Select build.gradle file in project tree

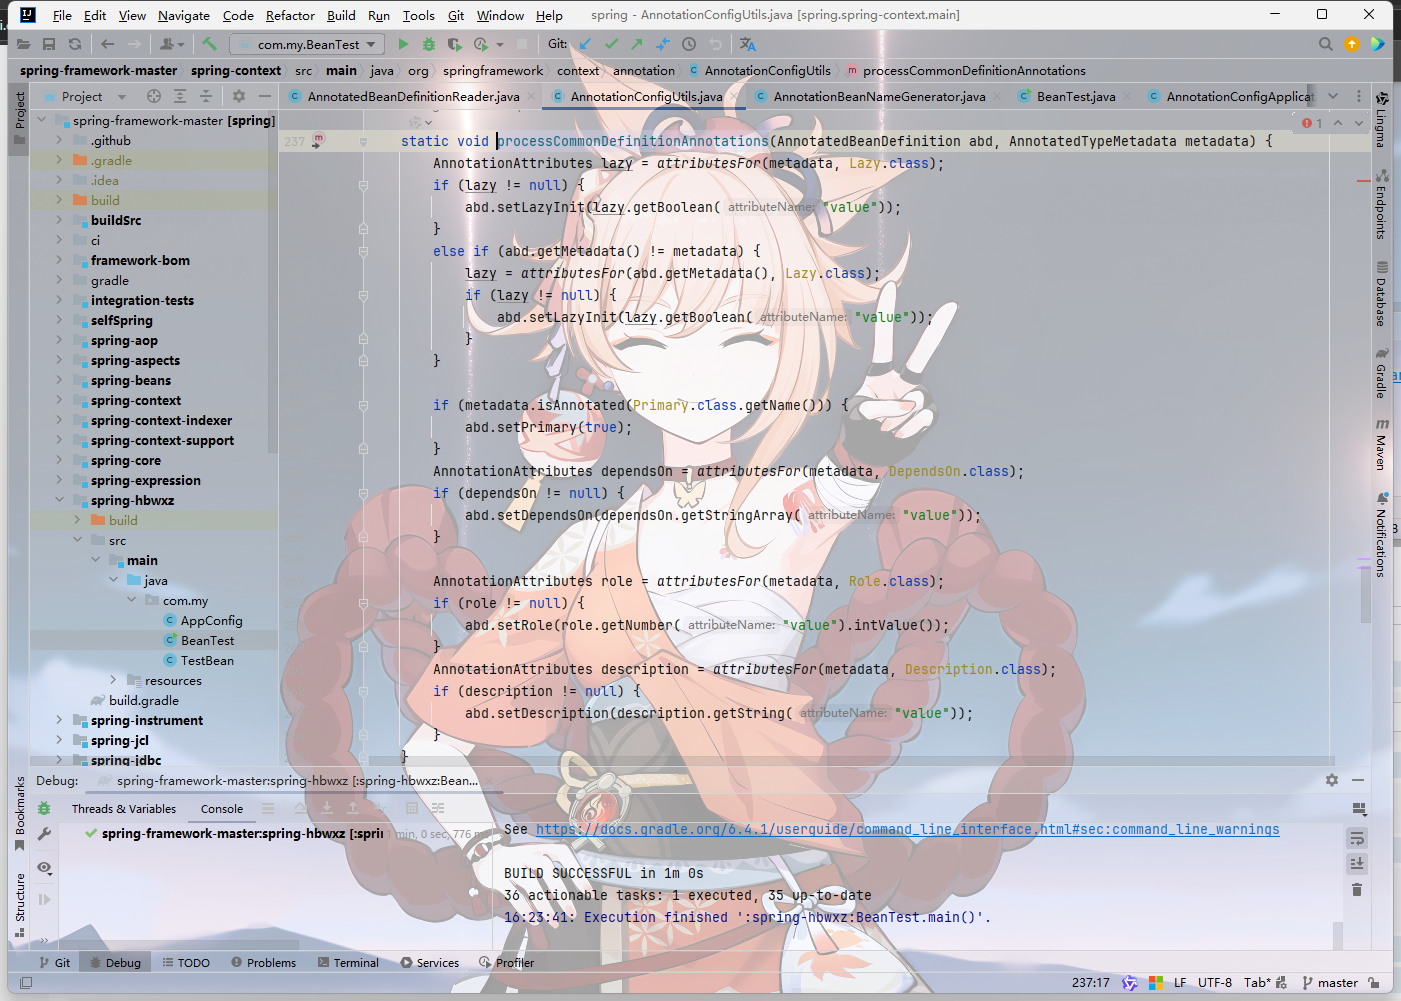tap(144, 700)
